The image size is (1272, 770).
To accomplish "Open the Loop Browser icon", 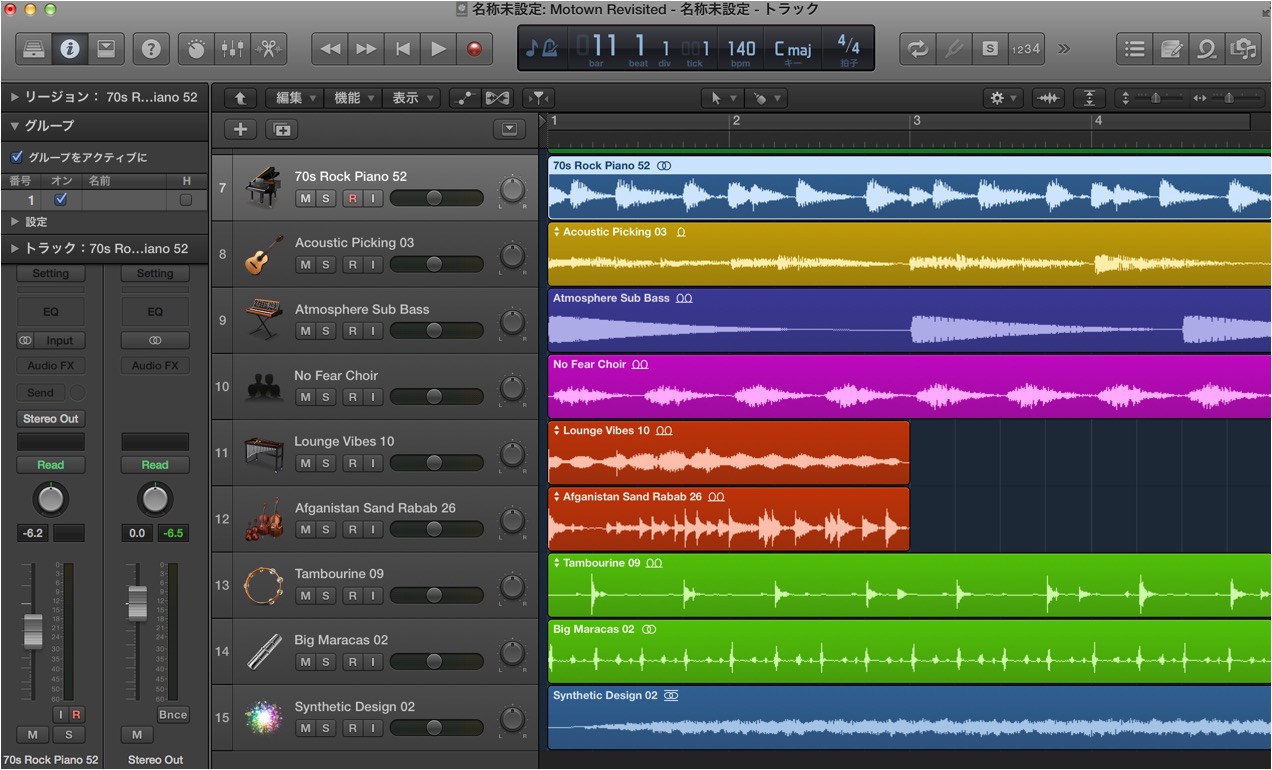I will pos(1207,48).
